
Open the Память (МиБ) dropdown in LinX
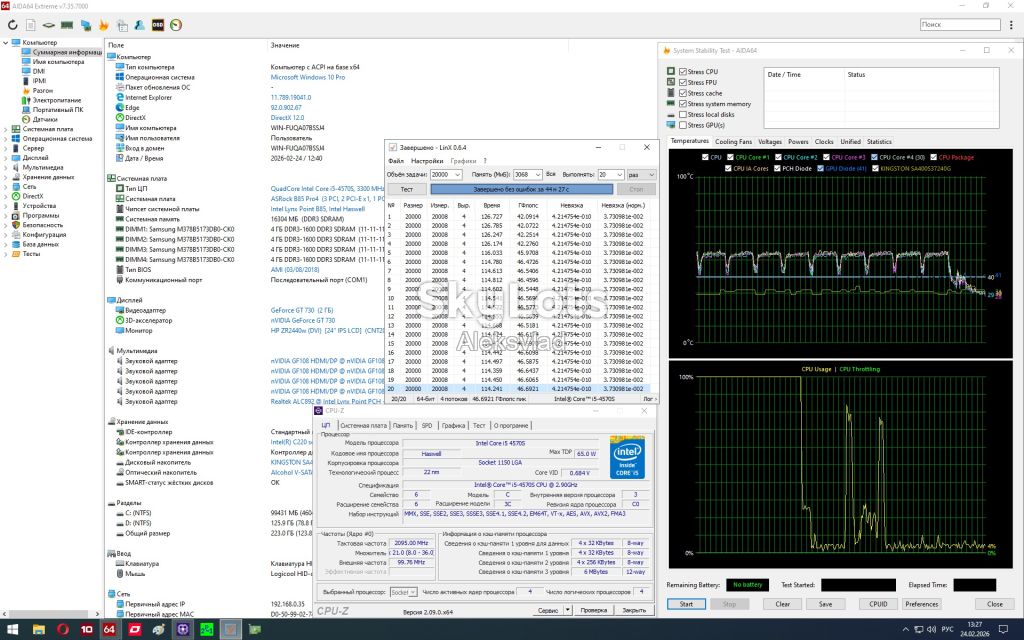(x=528, y=175)
